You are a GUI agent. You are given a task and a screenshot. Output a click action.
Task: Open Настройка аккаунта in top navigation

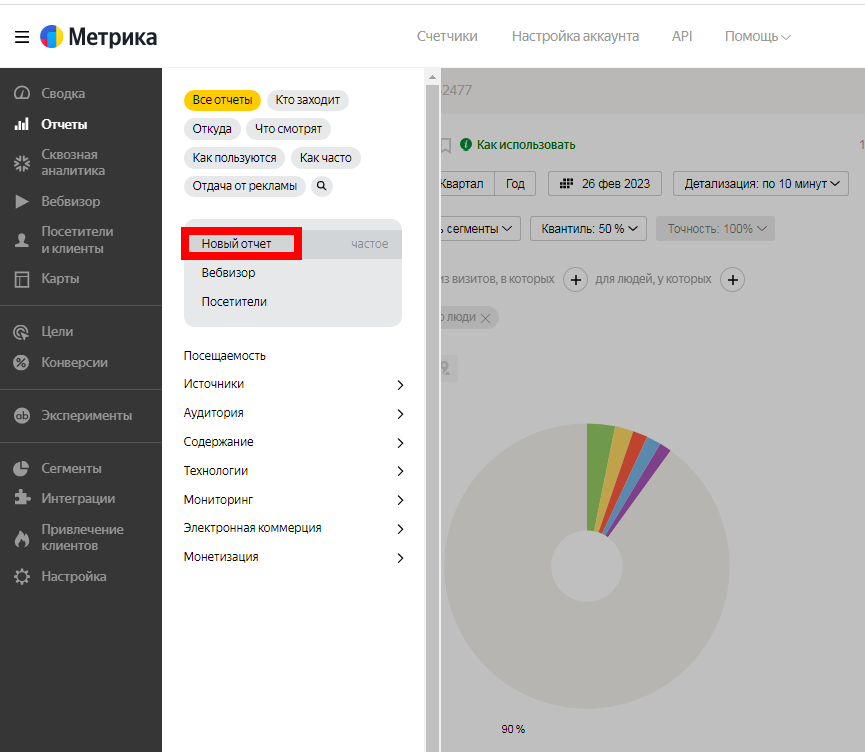click(575, 36)
